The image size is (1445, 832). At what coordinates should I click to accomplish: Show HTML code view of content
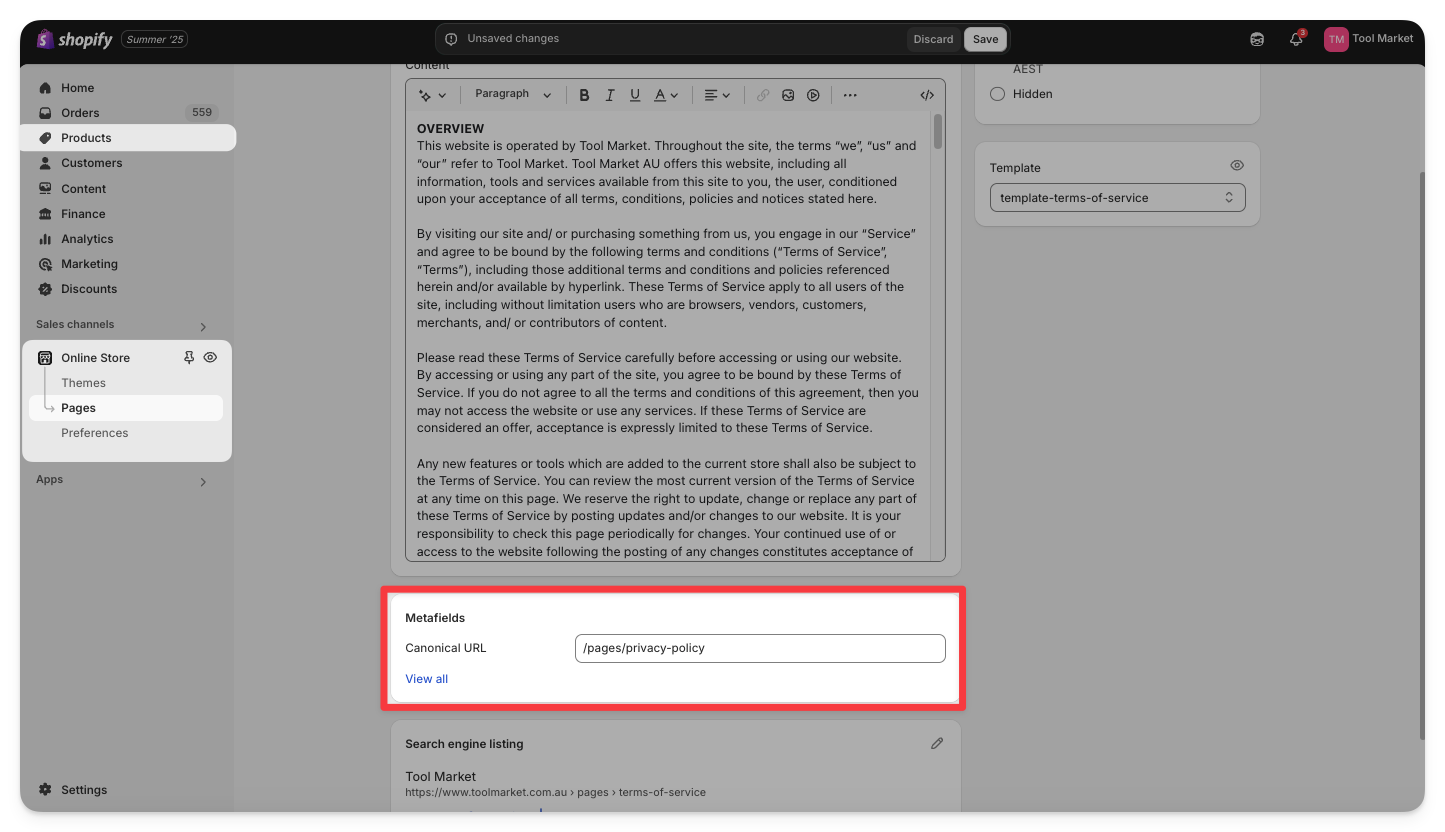pos(927,95)
